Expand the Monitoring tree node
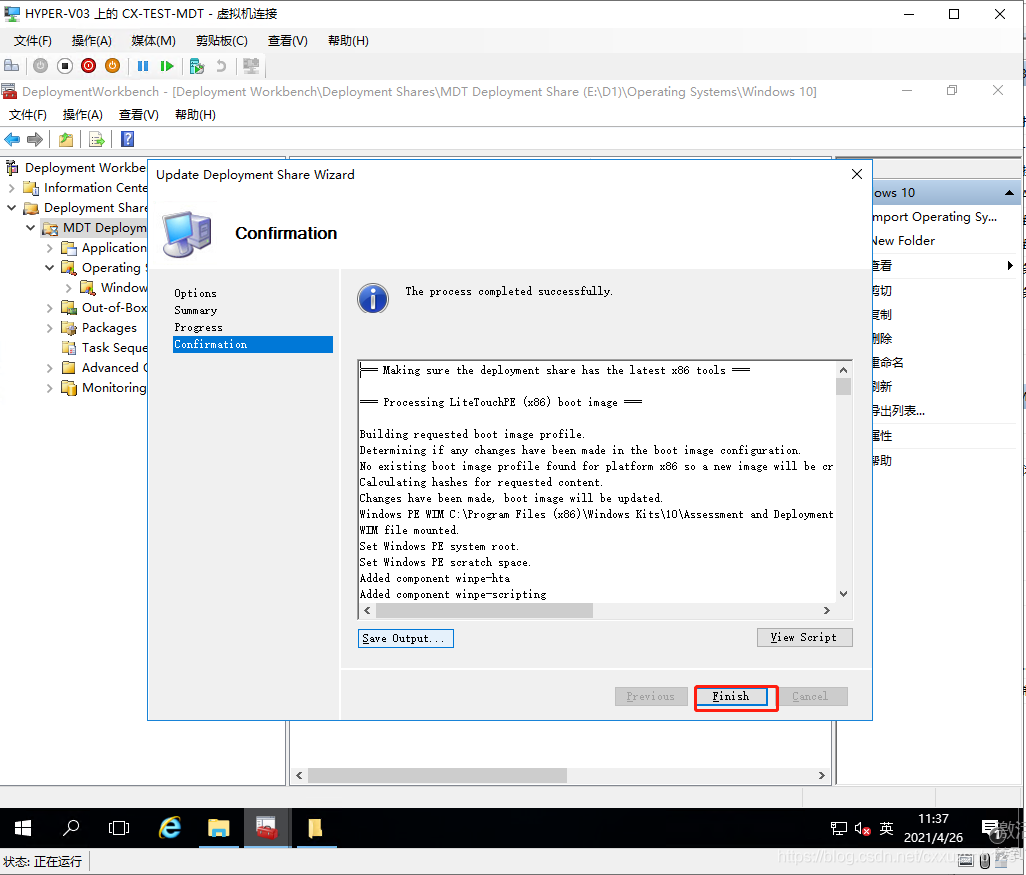The height and width of the screenshot is (875, 1026). coord(50,388)
